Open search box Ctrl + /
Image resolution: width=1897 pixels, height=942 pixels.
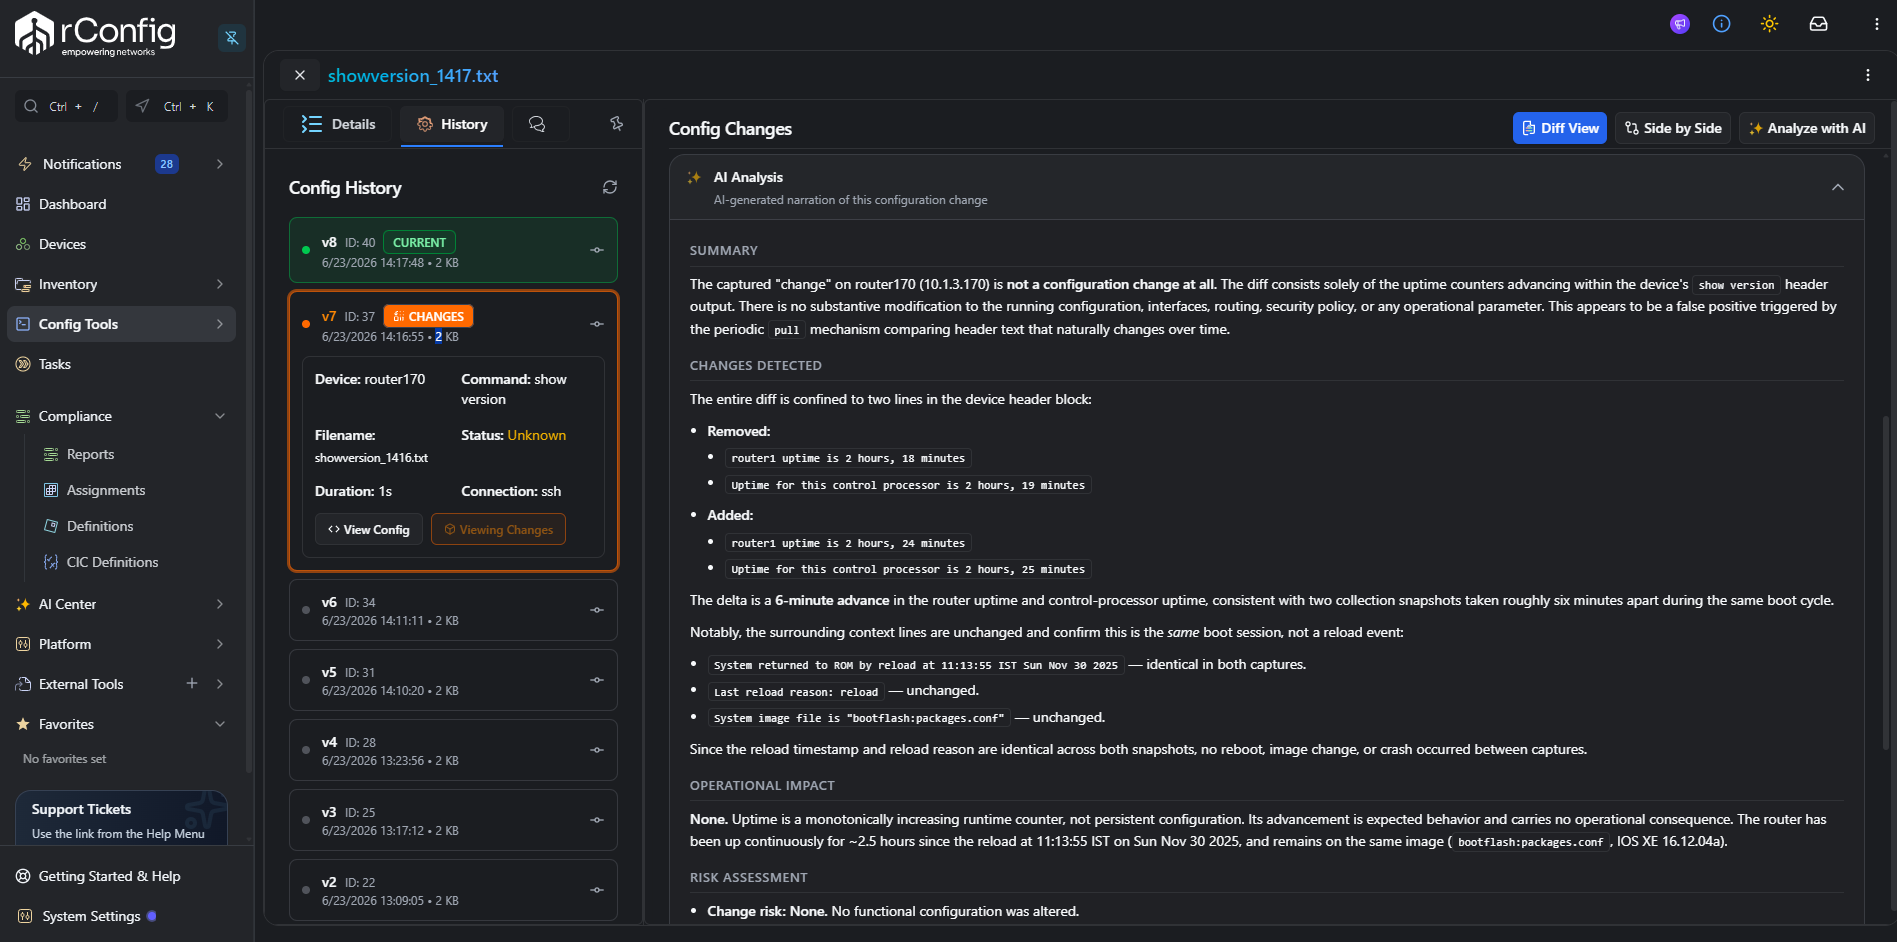point(66,106)
